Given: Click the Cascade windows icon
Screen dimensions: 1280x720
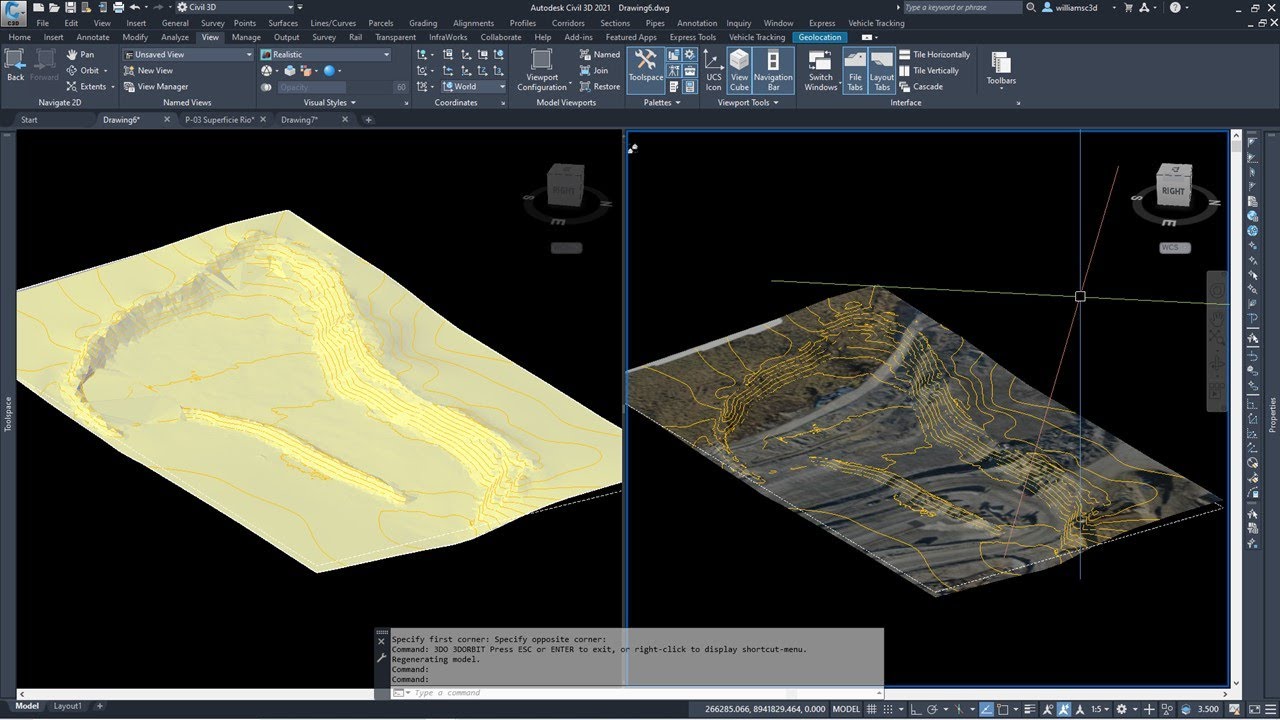Looking at the screenshot, I should (x=921, y=87).
